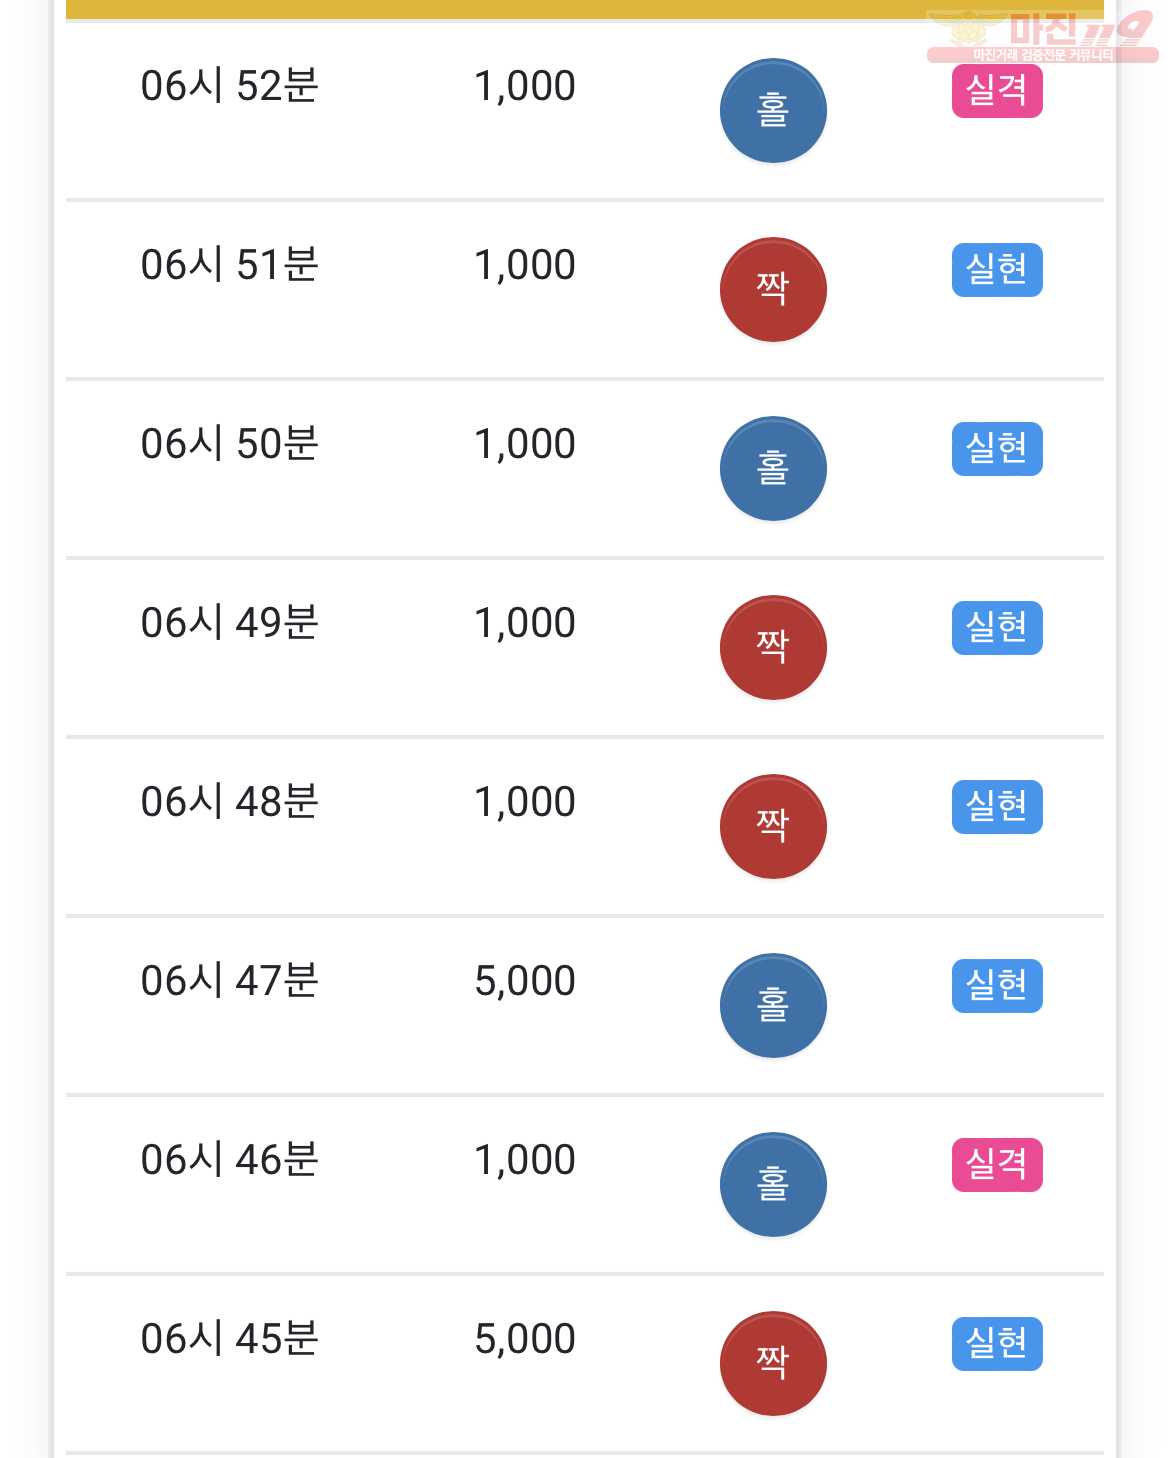Screen dimensions: 1170x1458
Task: Tap the pink 실격 badge at 06시 46분
Action: (997, 1165)
